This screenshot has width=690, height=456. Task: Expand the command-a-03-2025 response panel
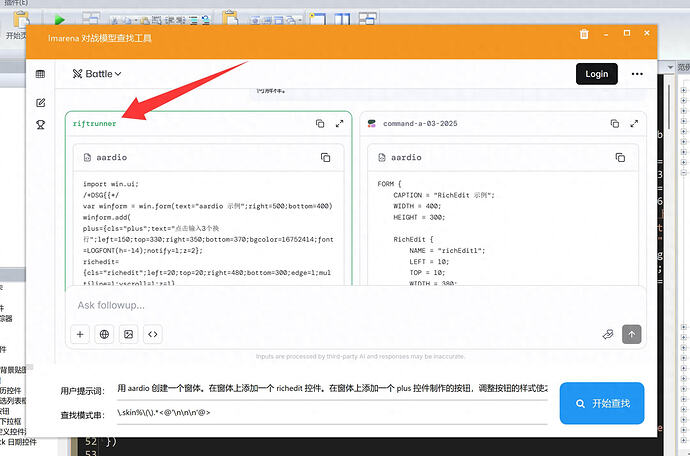(x=634, y=124)
